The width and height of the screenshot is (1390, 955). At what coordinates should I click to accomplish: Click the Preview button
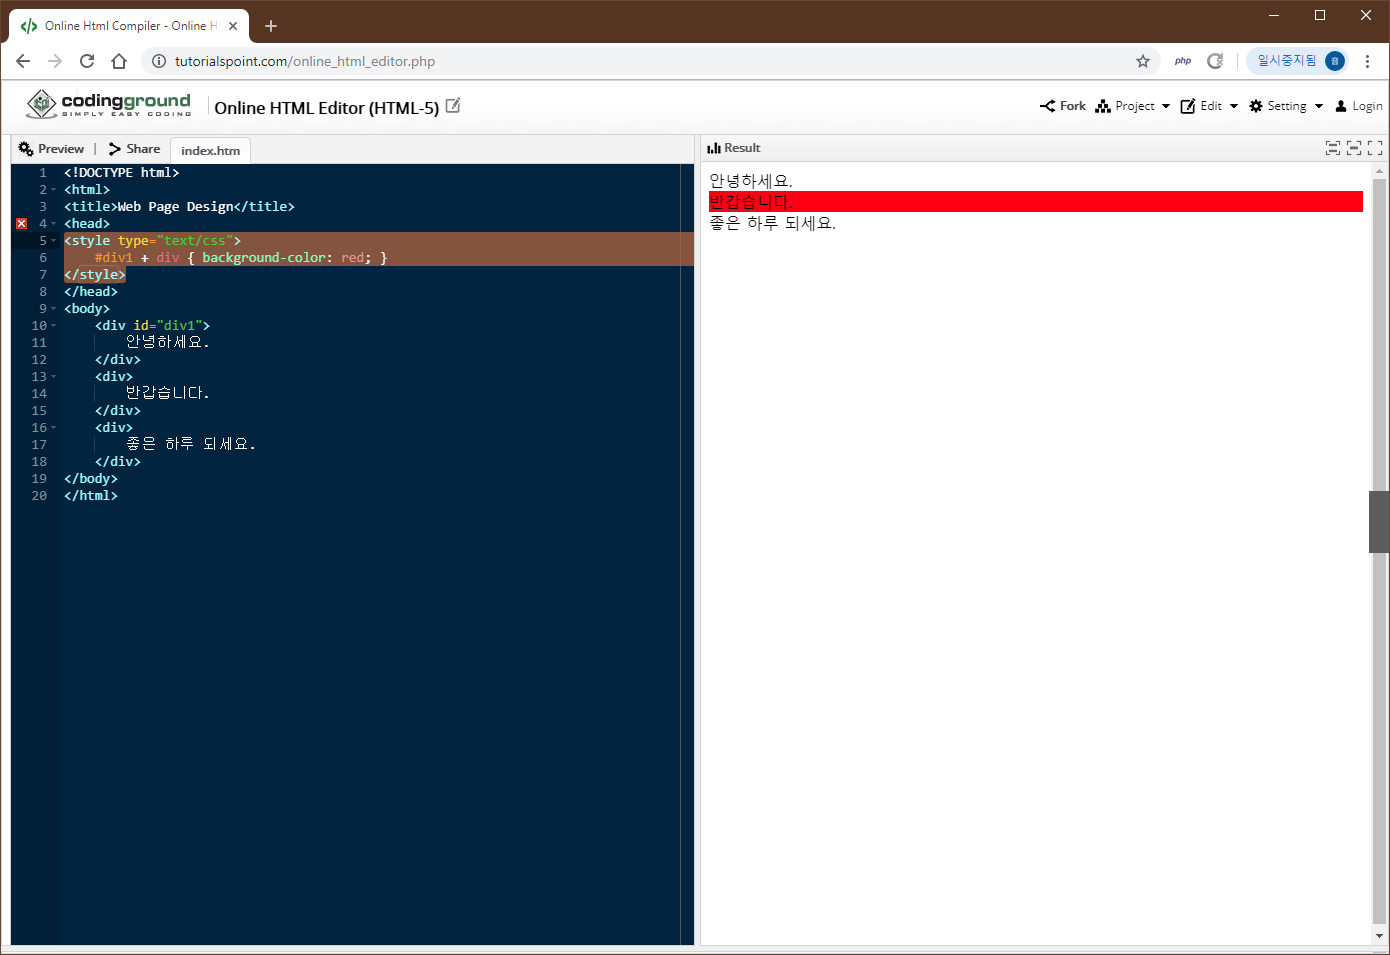[51, 149]
